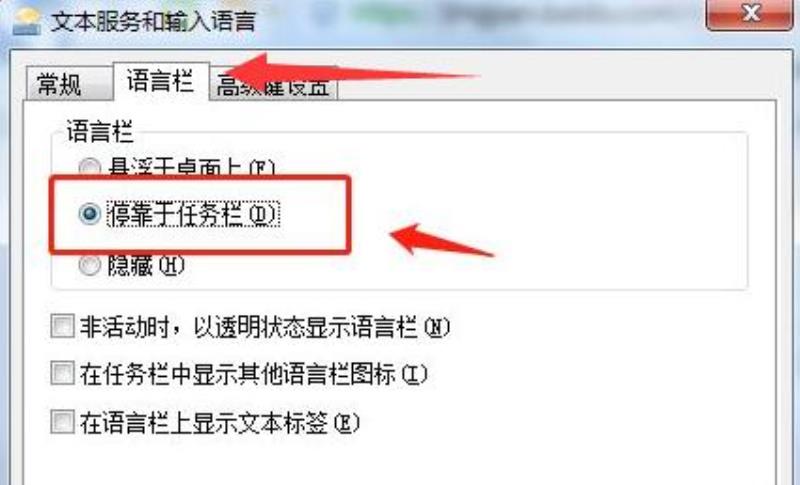800x485 pixels.
Task: Click 在任务栏中显示其他语言栏图标(I) label text
Action: tap(253, 374)
